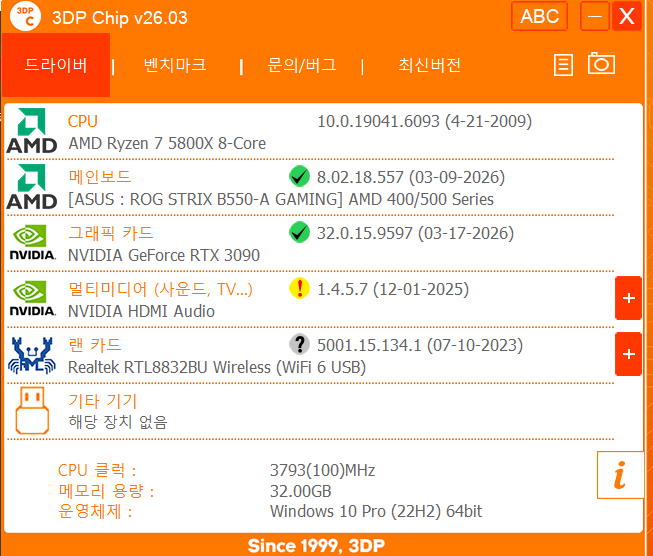
Task: Click the gray question mark beside 5001.15.134.1
Action: (x=299, y=344)
